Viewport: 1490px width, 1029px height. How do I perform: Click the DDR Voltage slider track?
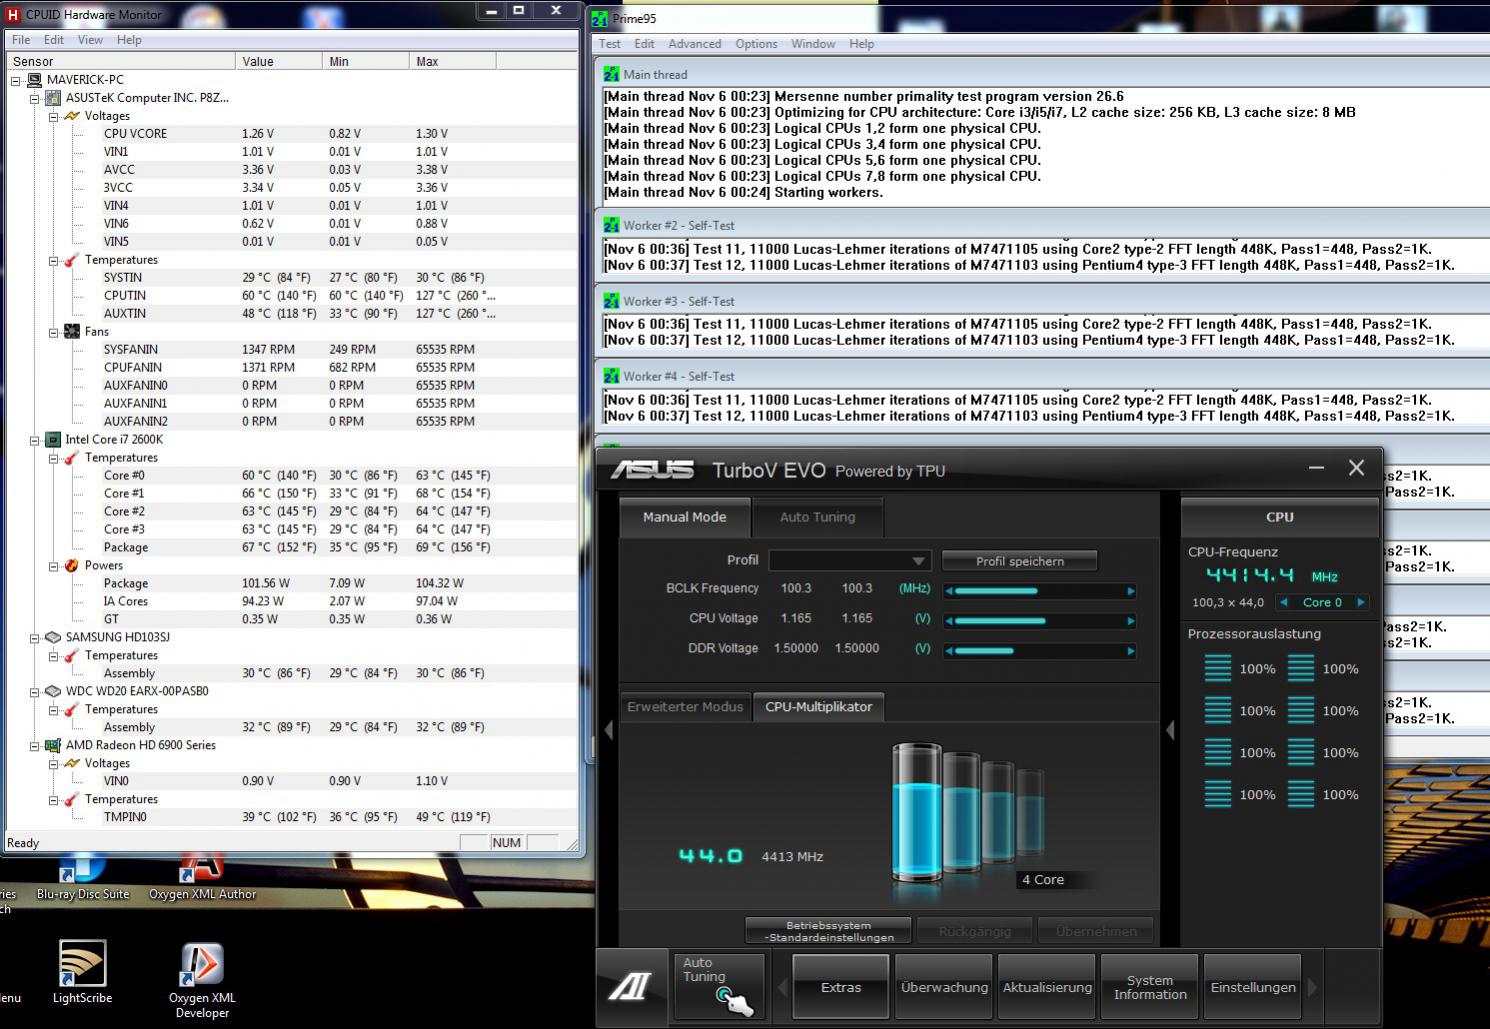pos(1040,651)
